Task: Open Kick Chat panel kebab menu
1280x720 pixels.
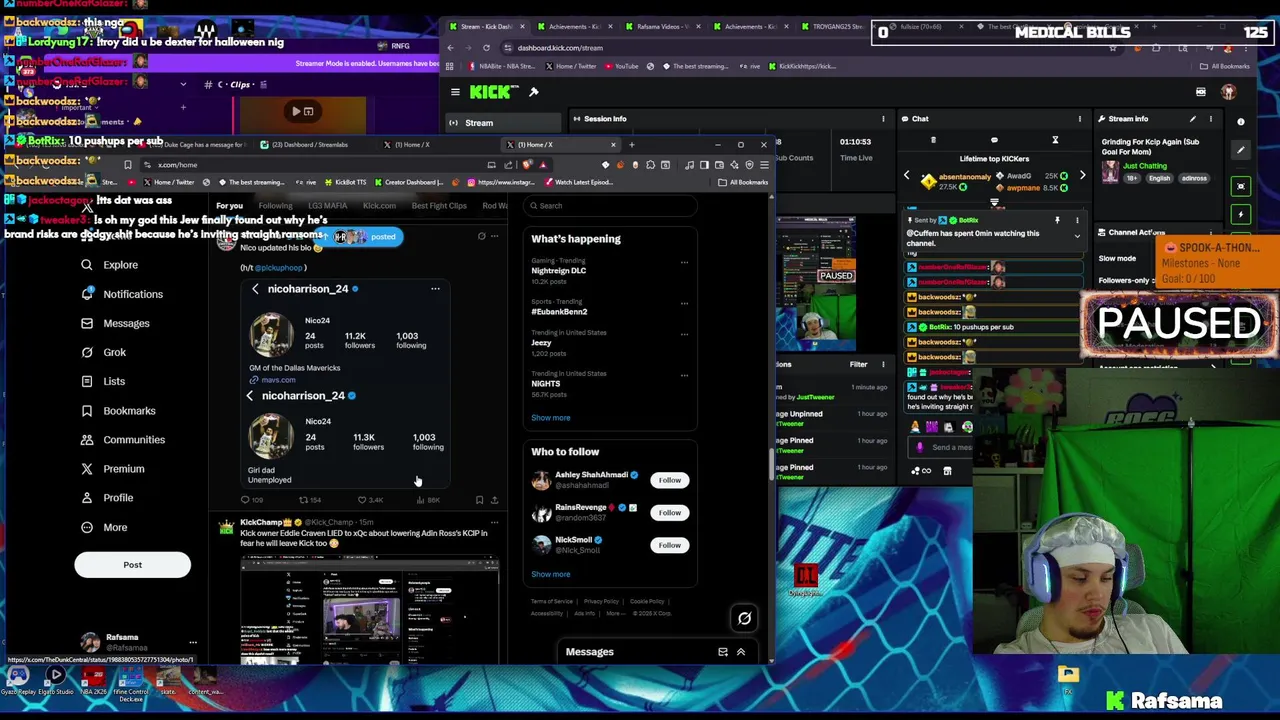Action: tap(1079, 119)
